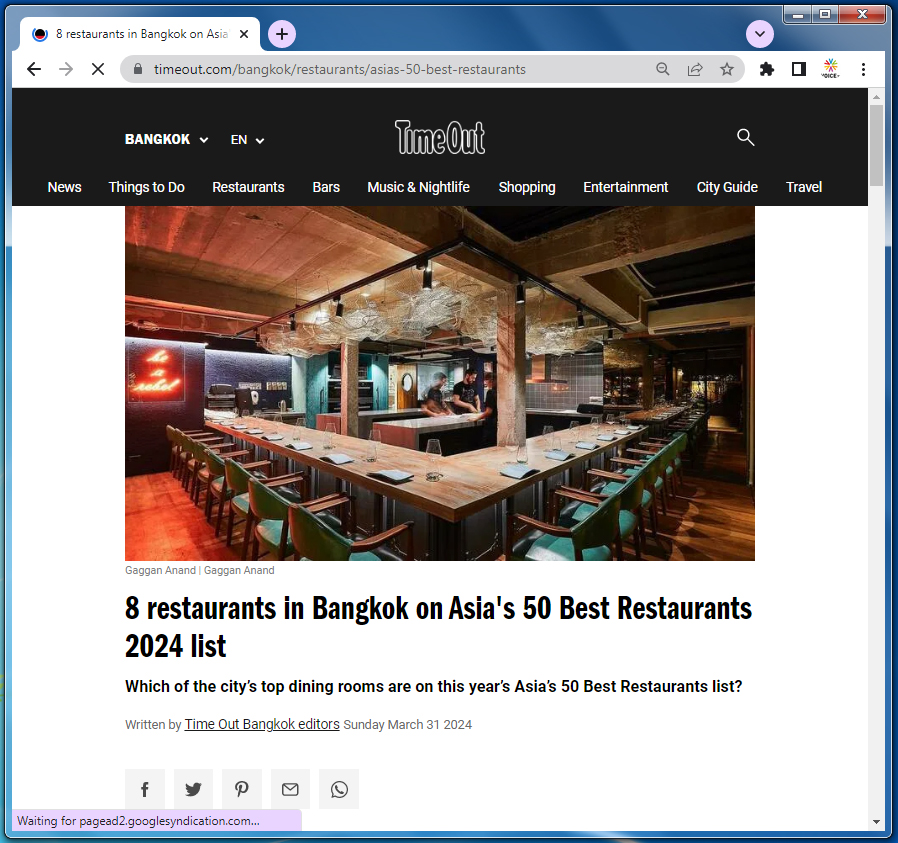Open the tab search dropdown chevron
Screen dimensions: 898x843
[x=759, y=34]
